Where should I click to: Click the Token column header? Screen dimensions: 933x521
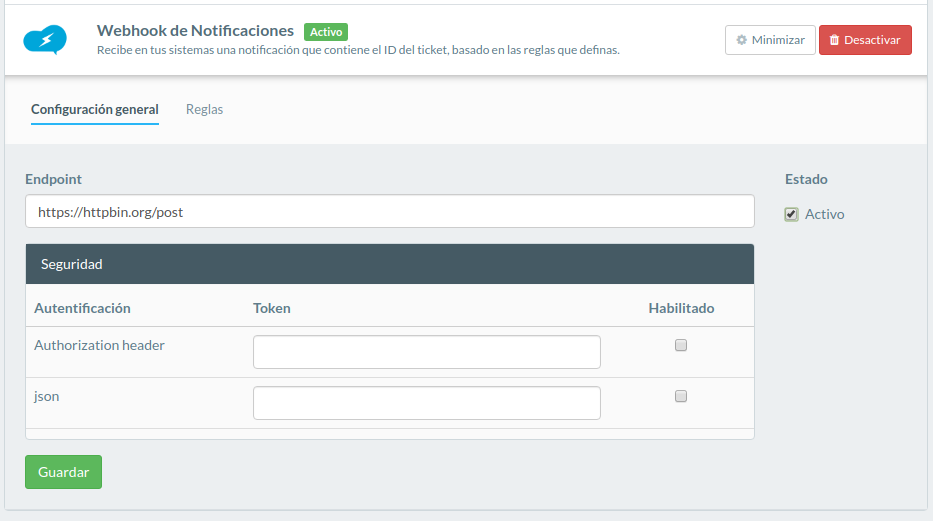coord(272,308)
